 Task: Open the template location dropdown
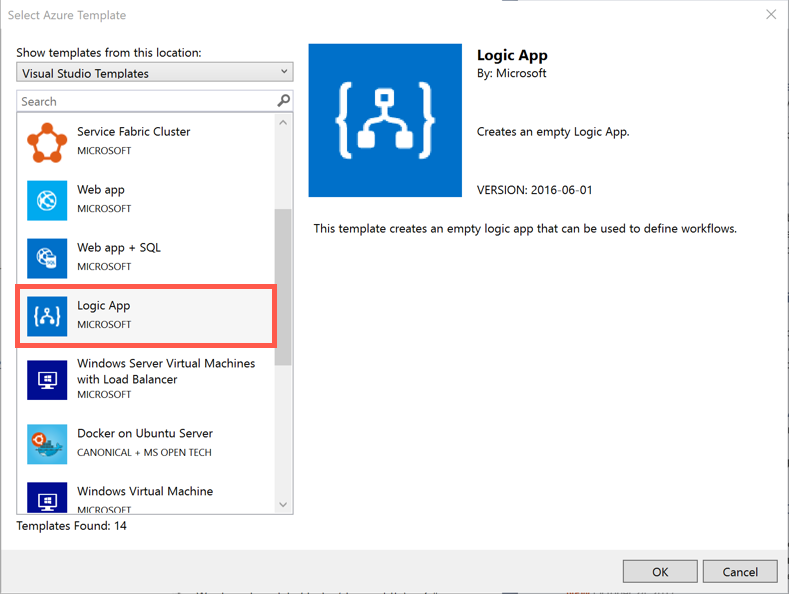coord(154,73)
